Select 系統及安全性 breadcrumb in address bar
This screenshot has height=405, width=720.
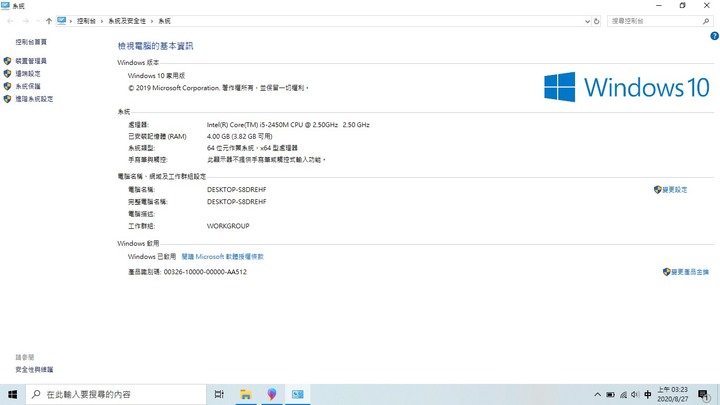point(127,21)
